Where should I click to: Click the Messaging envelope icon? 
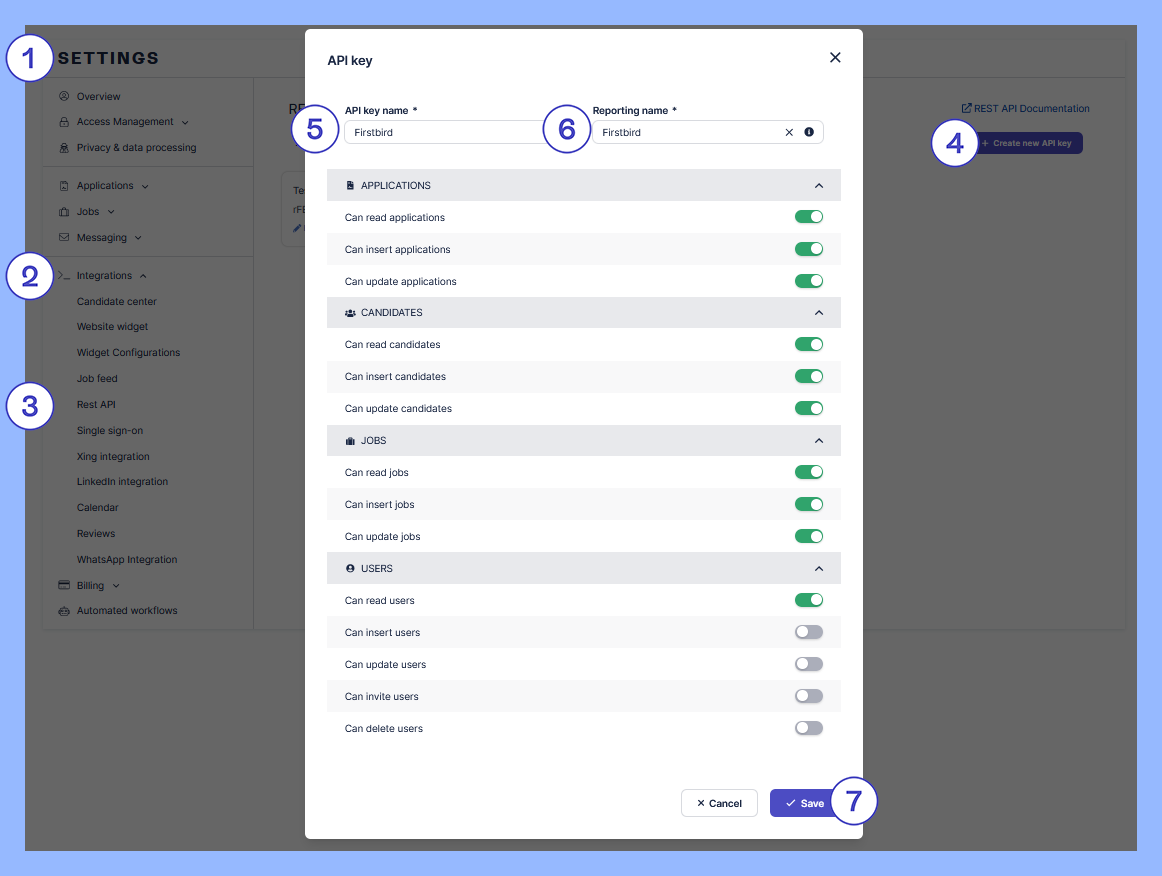point(64,238)
